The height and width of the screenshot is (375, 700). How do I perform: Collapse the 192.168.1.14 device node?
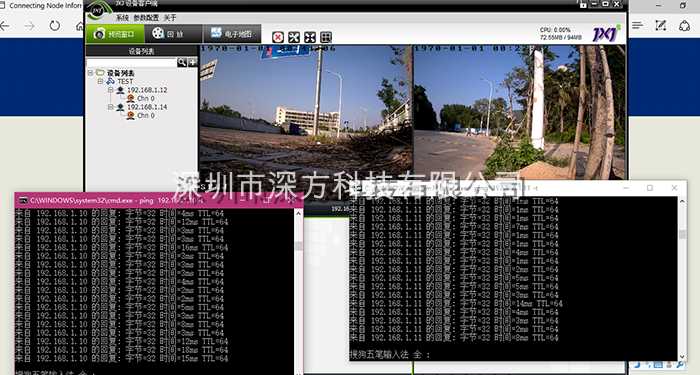click(x=110, y=107)
